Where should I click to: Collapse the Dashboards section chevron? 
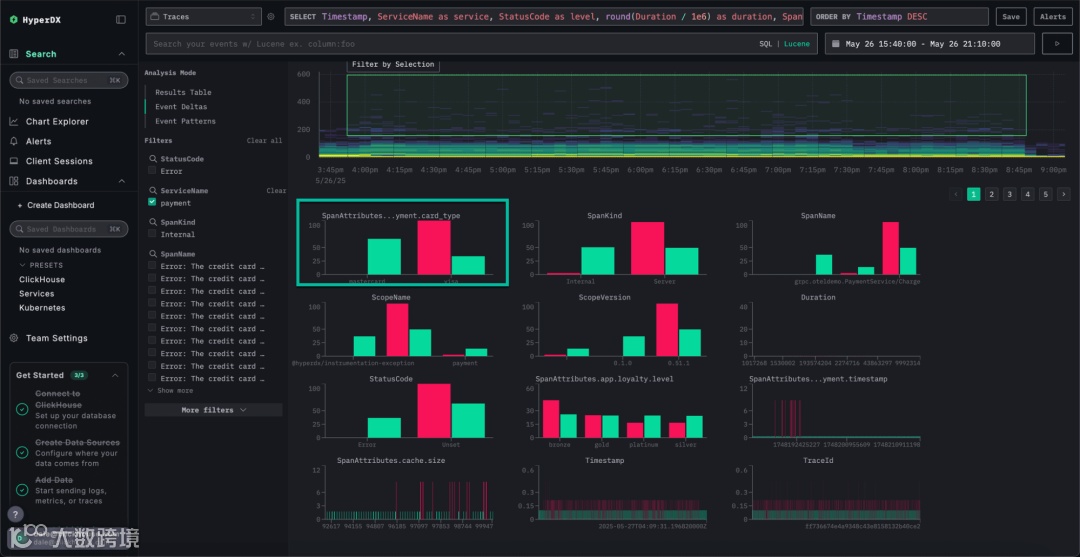point(122,181)
